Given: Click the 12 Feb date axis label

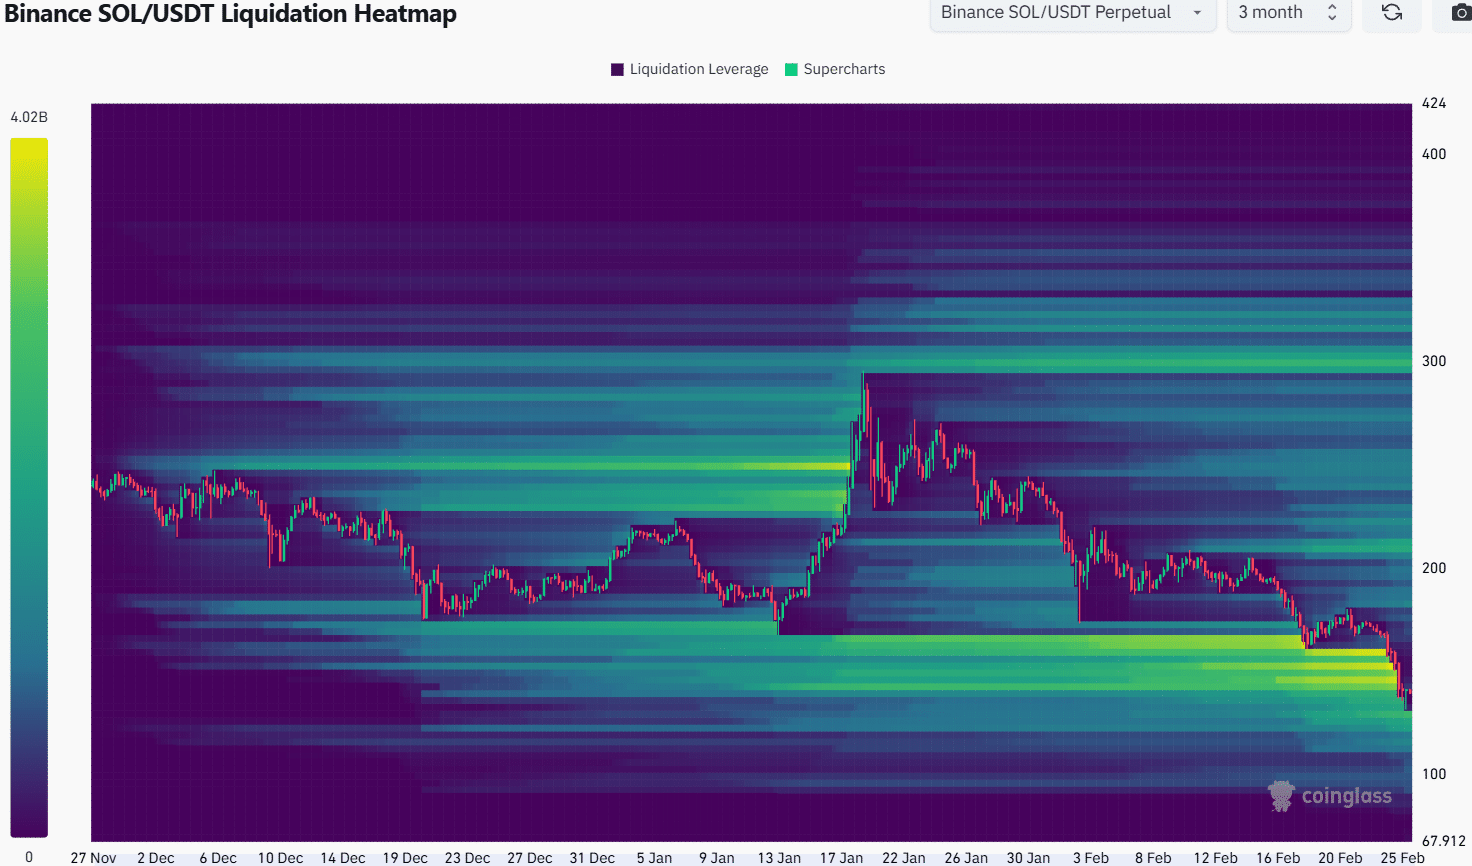Looking at the screenshot, I should [1215, 858].
